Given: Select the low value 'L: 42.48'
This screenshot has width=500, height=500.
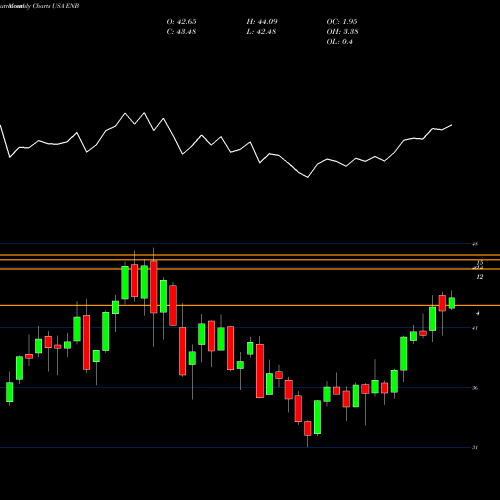Looking at the screenshot, I should (262, 32).
